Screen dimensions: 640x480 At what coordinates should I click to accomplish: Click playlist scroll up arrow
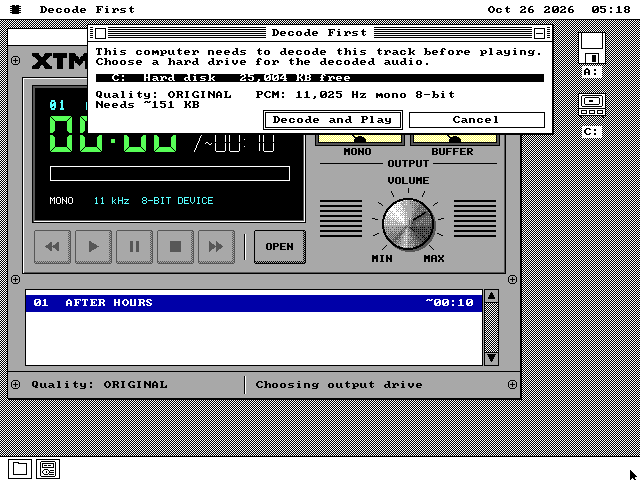click(x=491, y=296)
